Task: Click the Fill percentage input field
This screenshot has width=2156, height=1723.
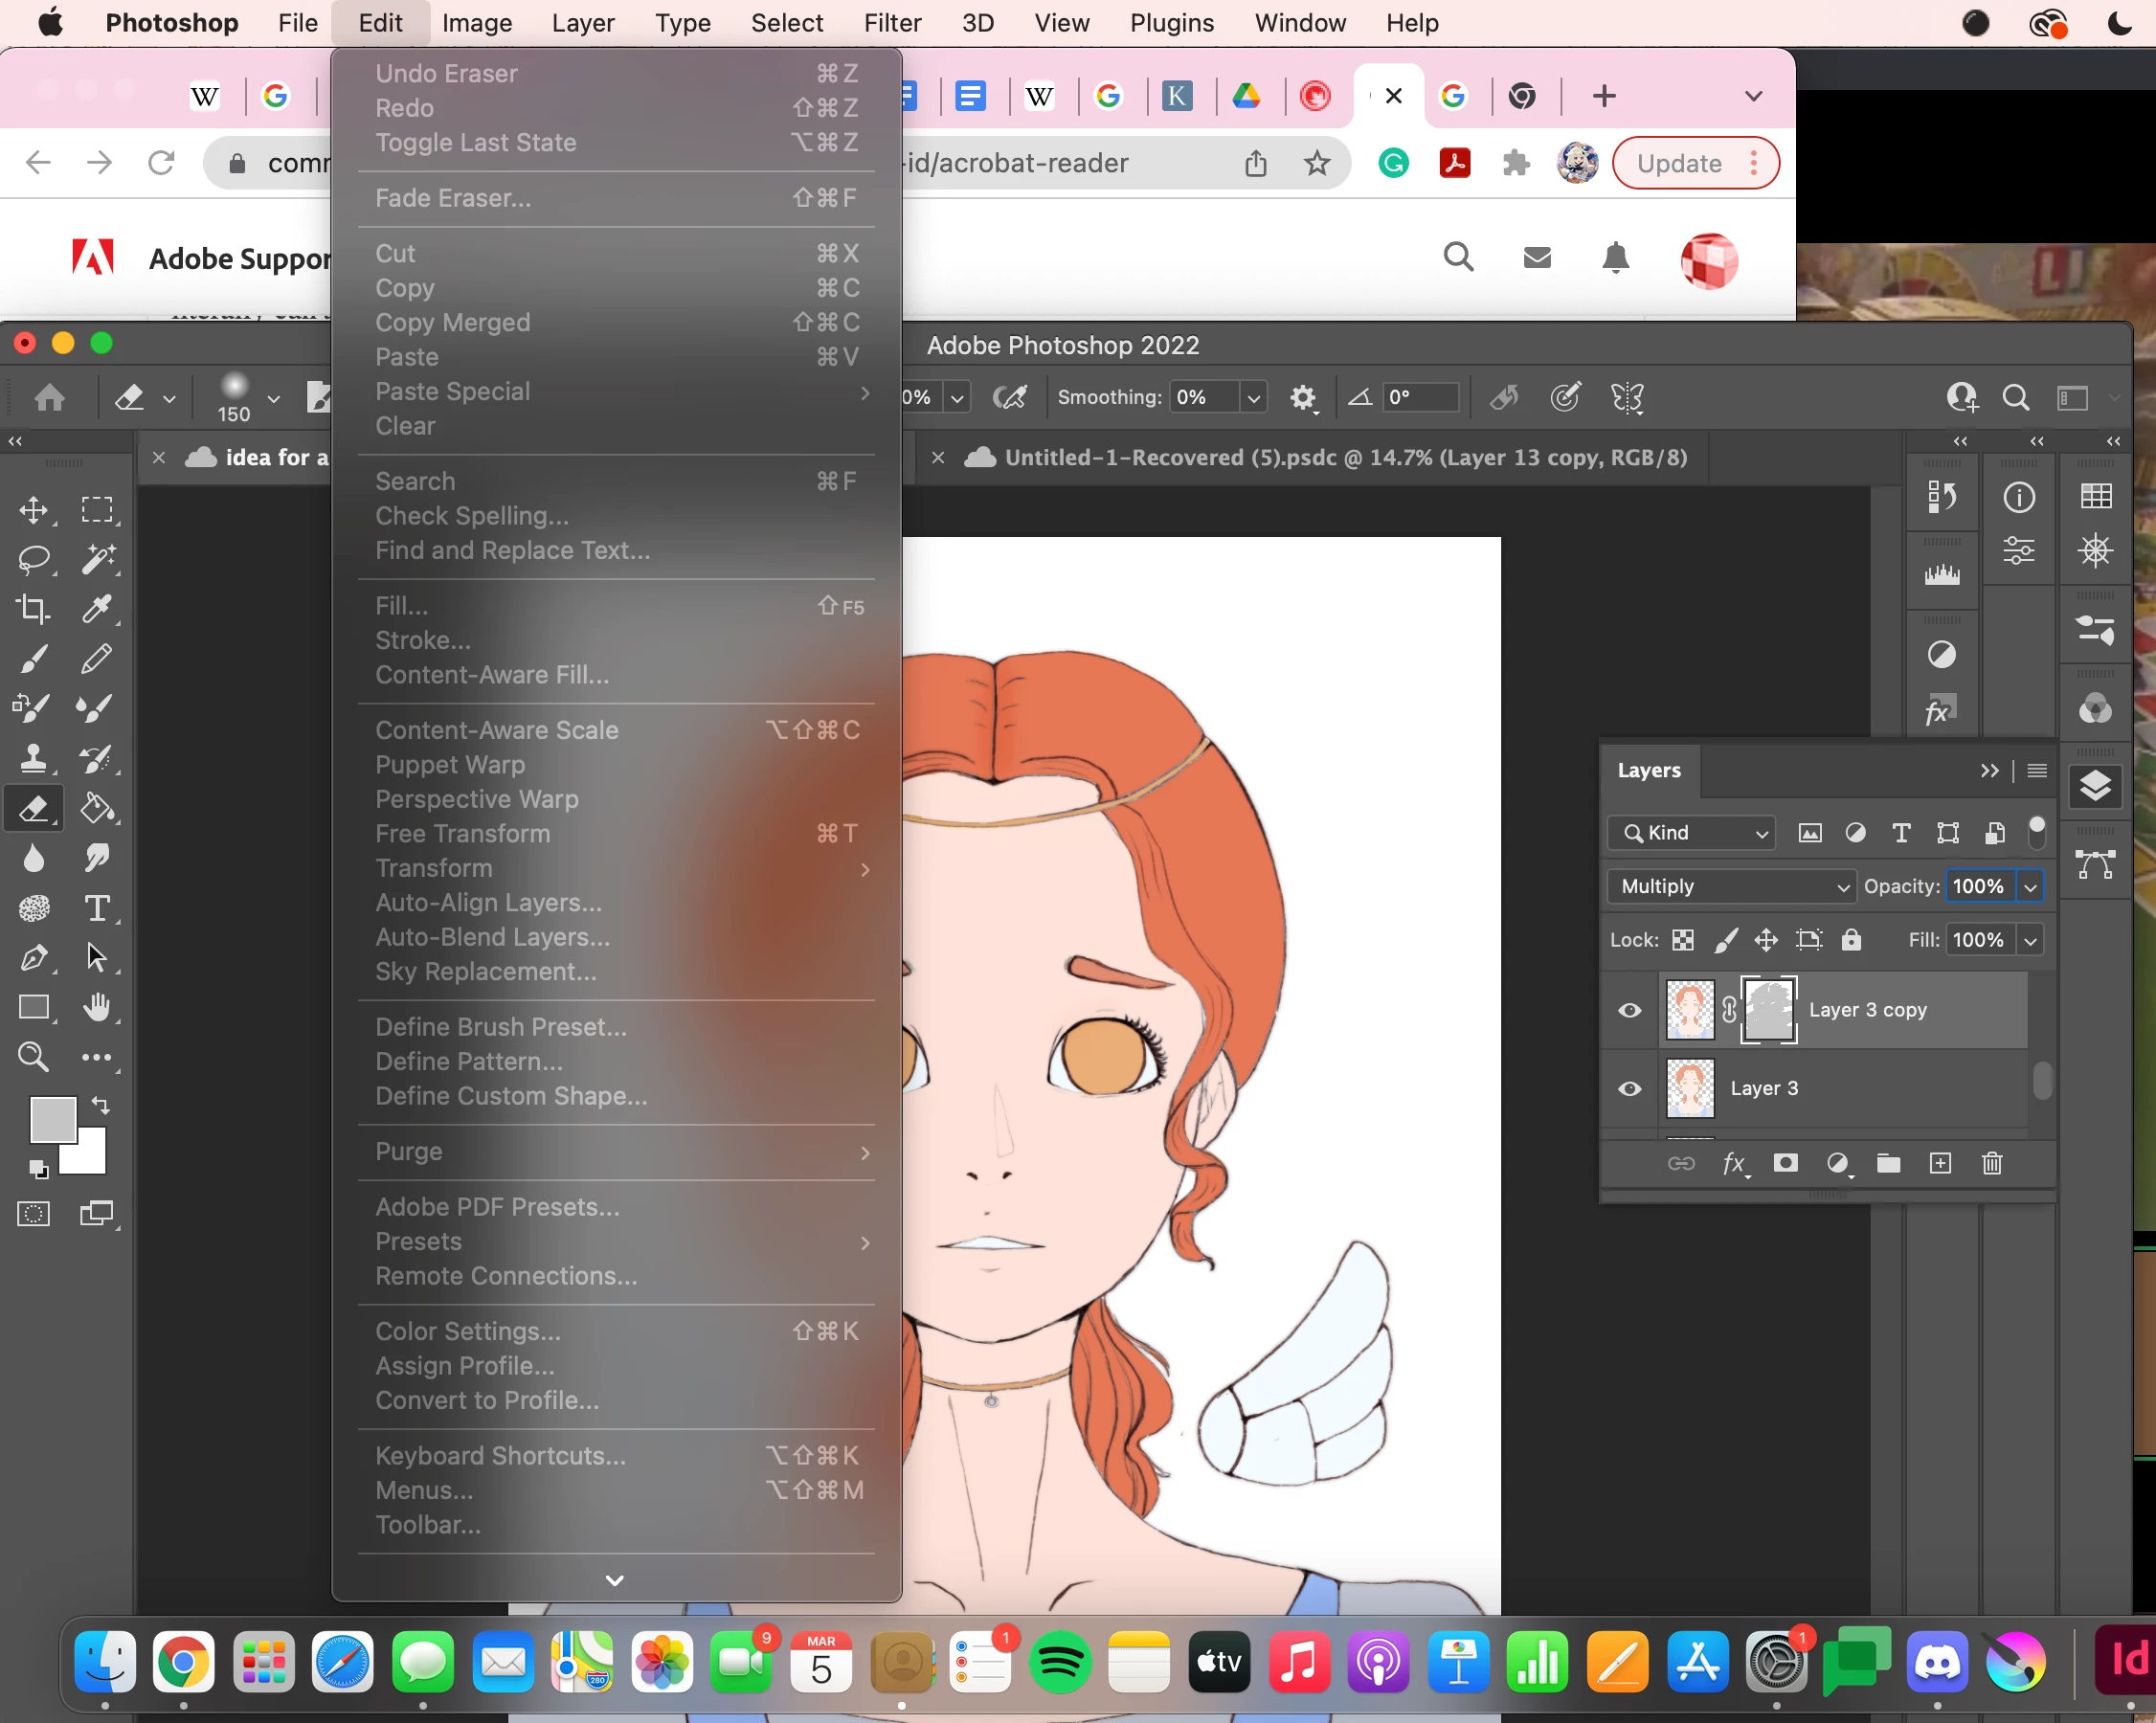Action: 1978,940
